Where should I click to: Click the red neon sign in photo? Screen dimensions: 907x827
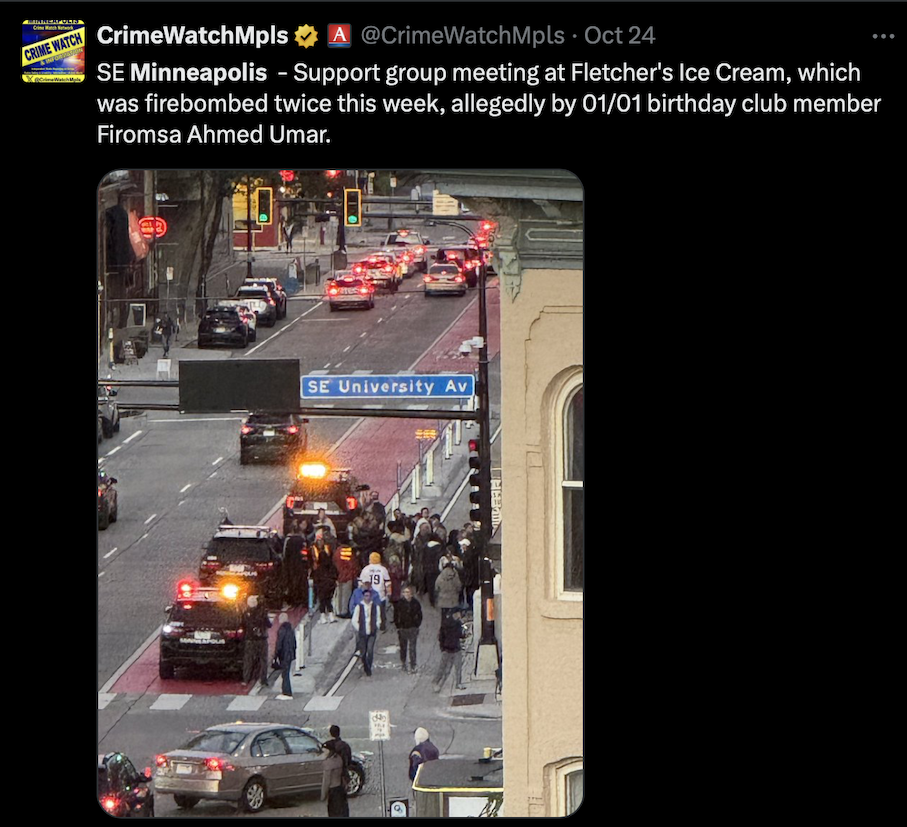152,227
